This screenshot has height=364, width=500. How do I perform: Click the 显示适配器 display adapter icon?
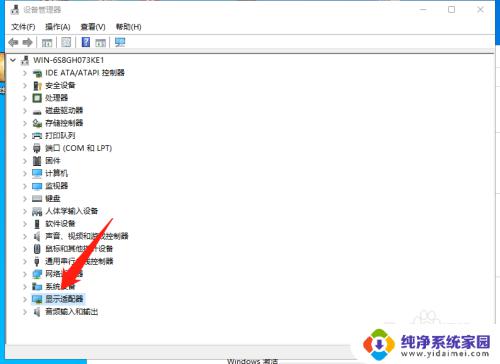[37, 299]
